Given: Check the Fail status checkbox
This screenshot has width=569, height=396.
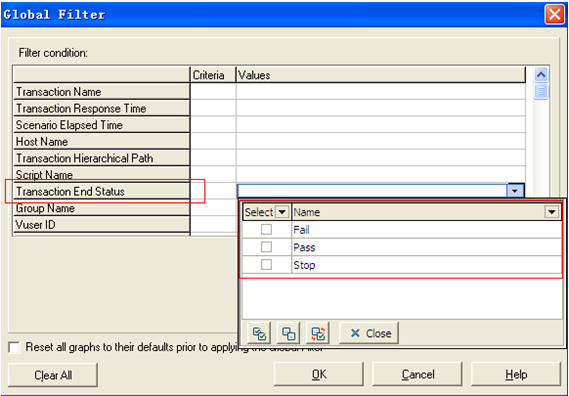Looking at the screenshot, I should coord(266,229).
